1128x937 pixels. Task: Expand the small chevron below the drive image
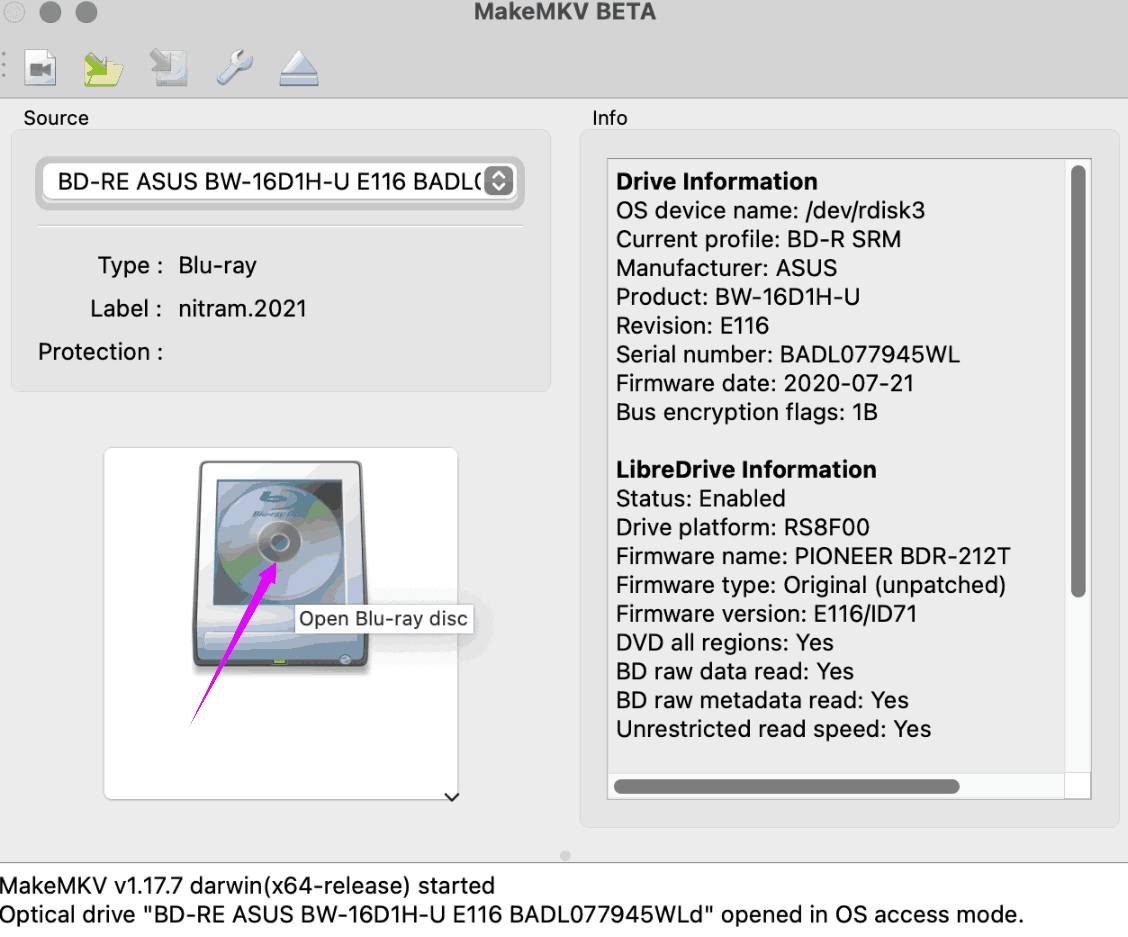pos(451,797)
